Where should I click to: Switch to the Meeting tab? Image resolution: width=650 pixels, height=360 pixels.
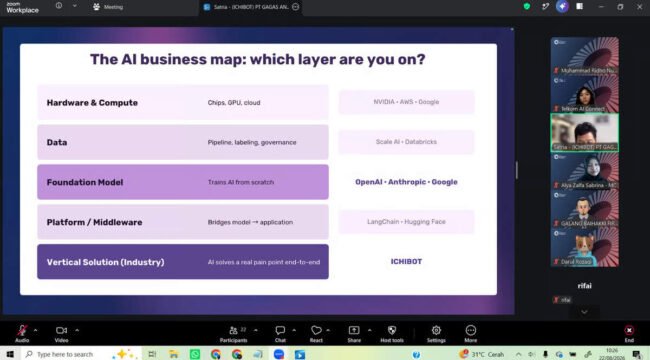108,7
